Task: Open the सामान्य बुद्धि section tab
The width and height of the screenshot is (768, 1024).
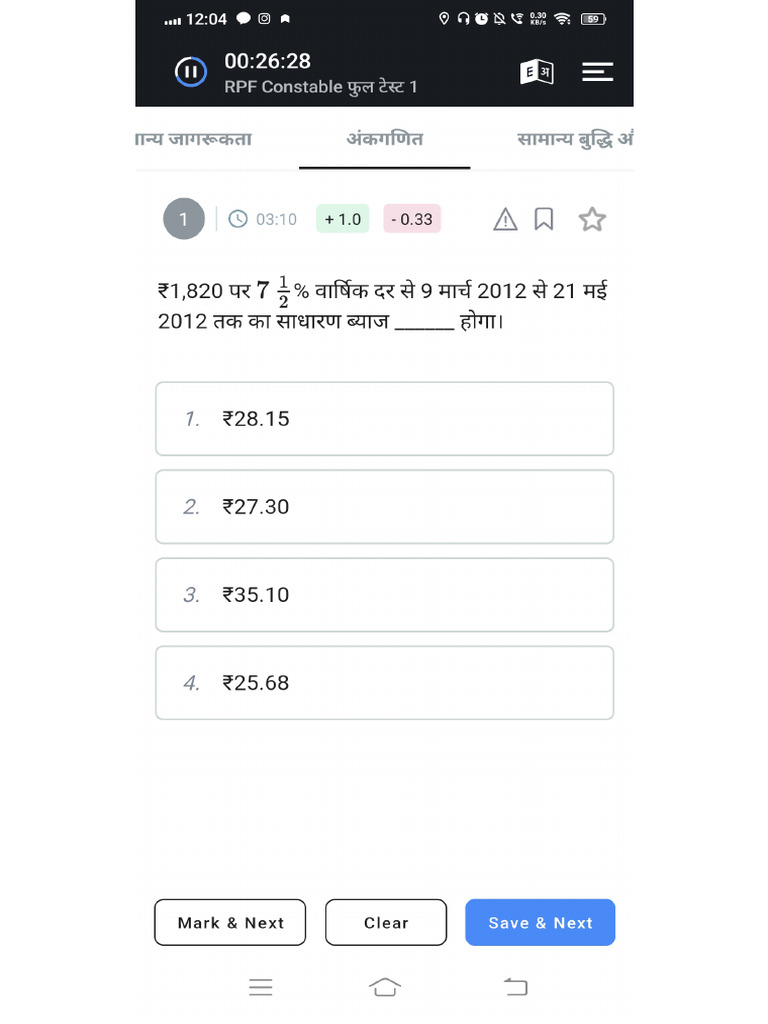Action: pos(574,139)
